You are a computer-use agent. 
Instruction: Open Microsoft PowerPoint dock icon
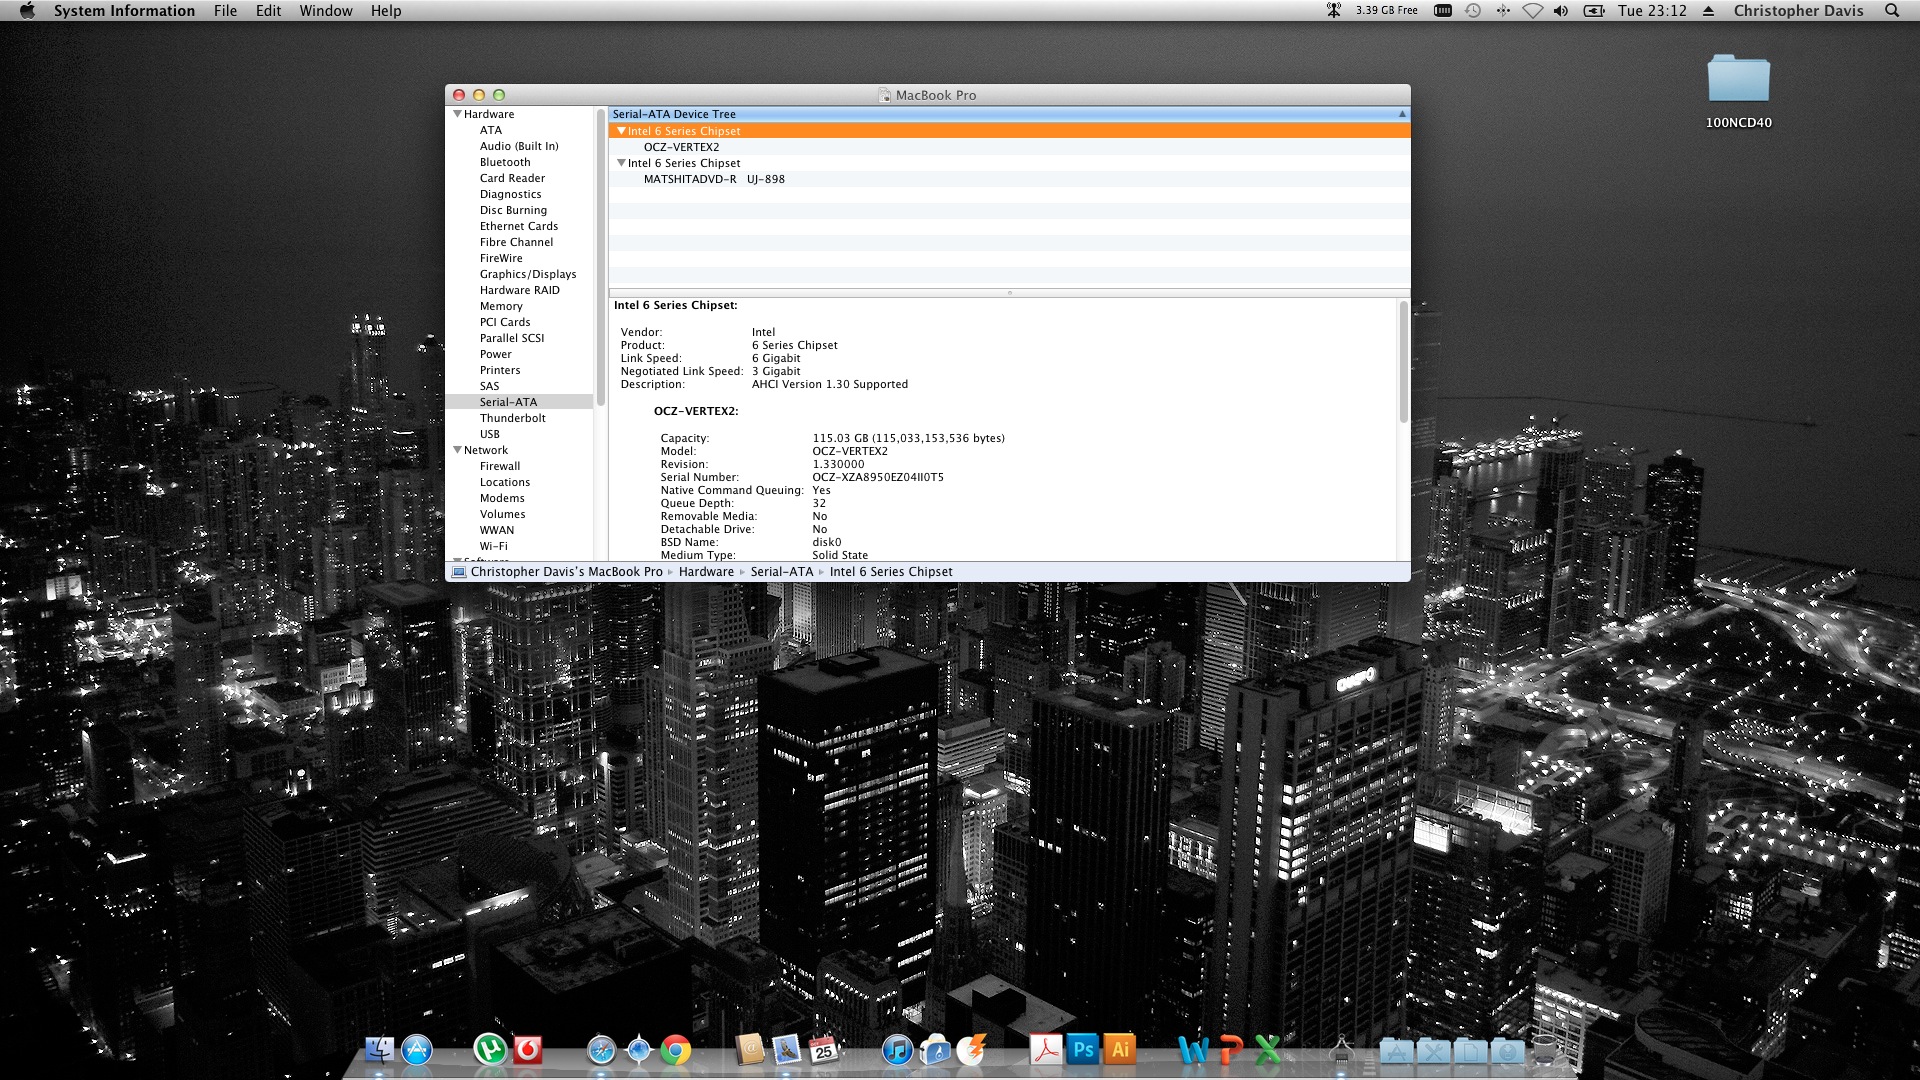(x=1230, y=1049)
